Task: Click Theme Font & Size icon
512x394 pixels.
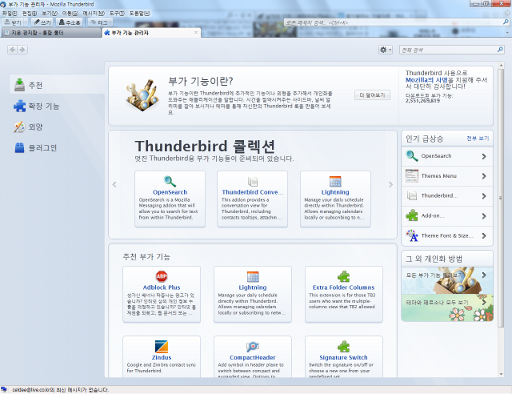Action: click(x=412, y=235)
